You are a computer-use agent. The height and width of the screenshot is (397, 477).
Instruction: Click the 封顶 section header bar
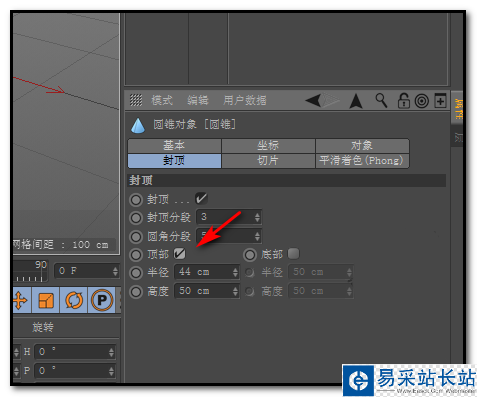point(287,180)
